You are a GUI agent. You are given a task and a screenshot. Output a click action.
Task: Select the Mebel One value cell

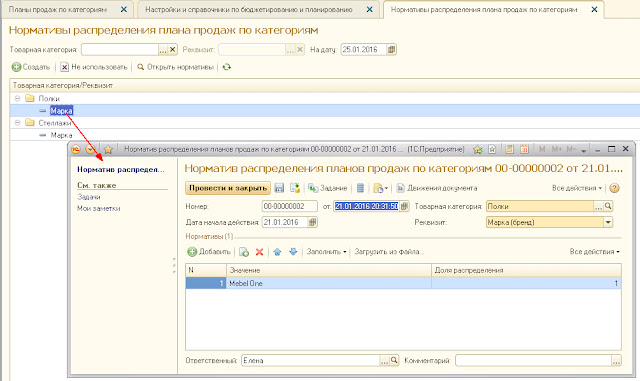329,283
